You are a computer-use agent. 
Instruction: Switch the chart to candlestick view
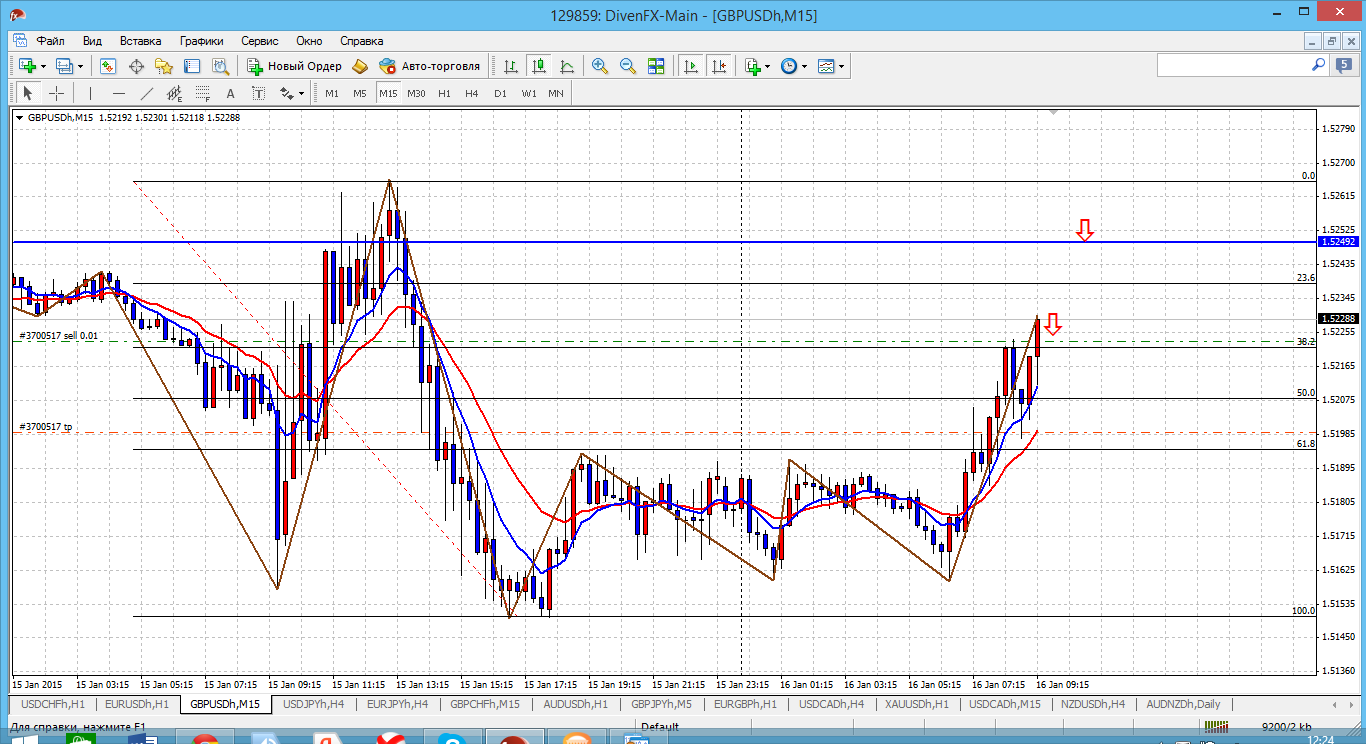pyautogui.click(x=539, y=66)
